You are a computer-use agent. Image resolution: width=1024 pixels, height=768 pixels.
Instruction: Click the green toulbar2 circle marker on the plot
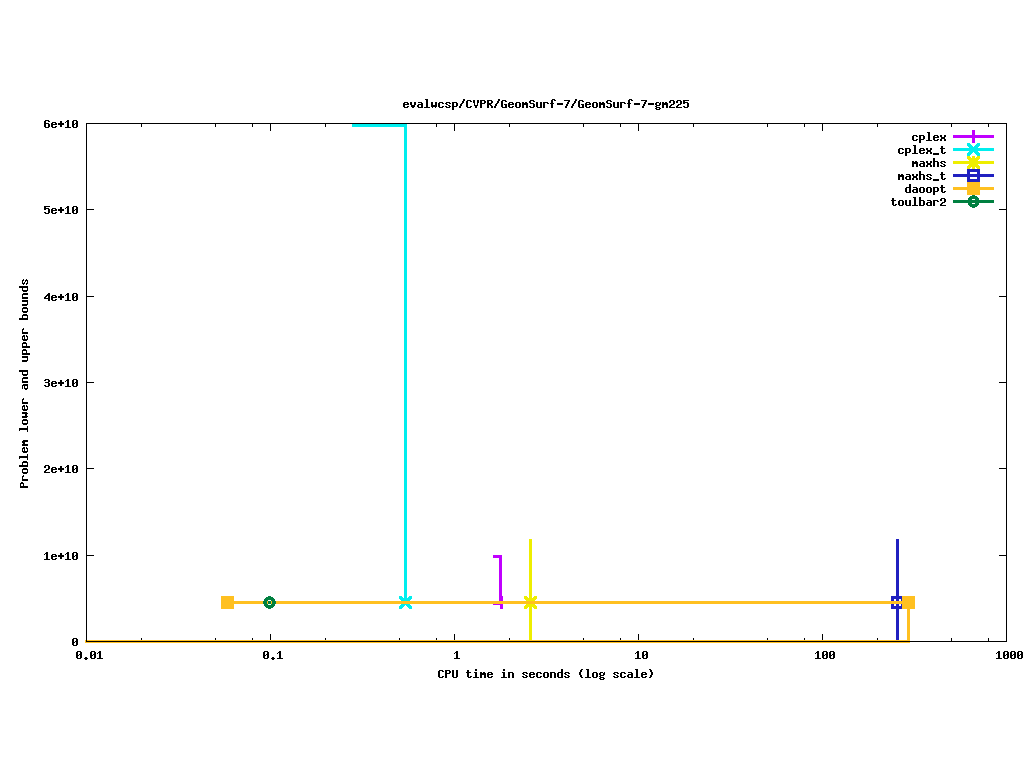269,602
